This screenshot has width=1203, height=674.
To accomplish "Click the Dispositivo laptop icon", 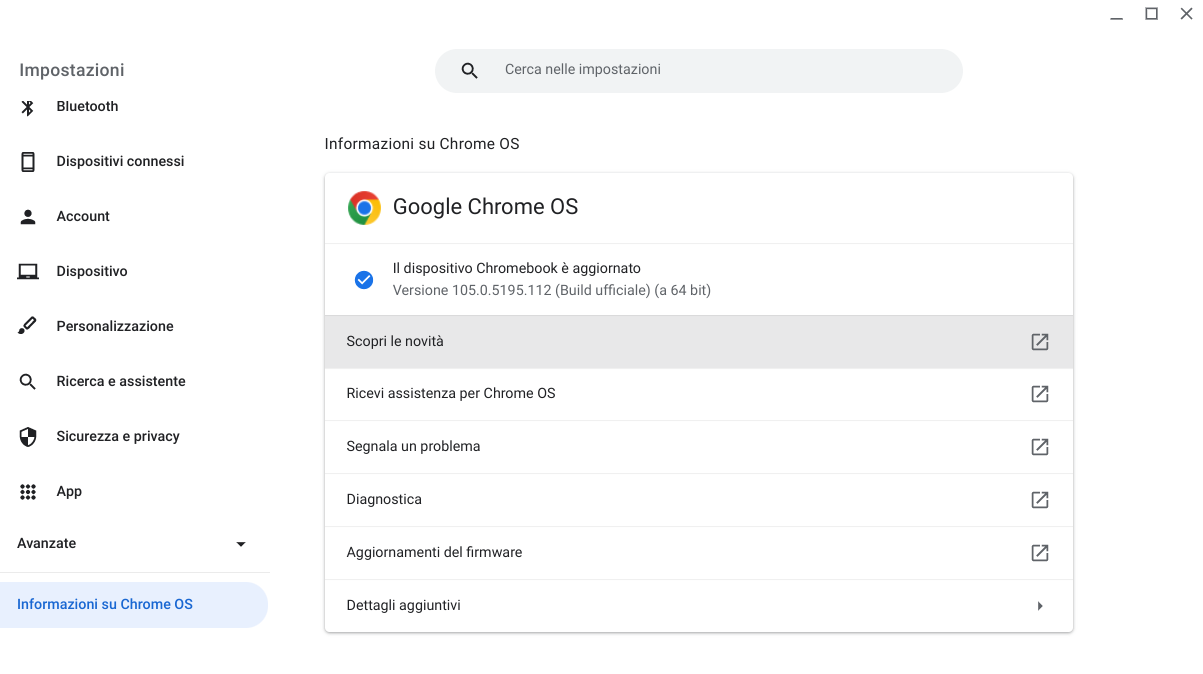I will pos(28,272).
